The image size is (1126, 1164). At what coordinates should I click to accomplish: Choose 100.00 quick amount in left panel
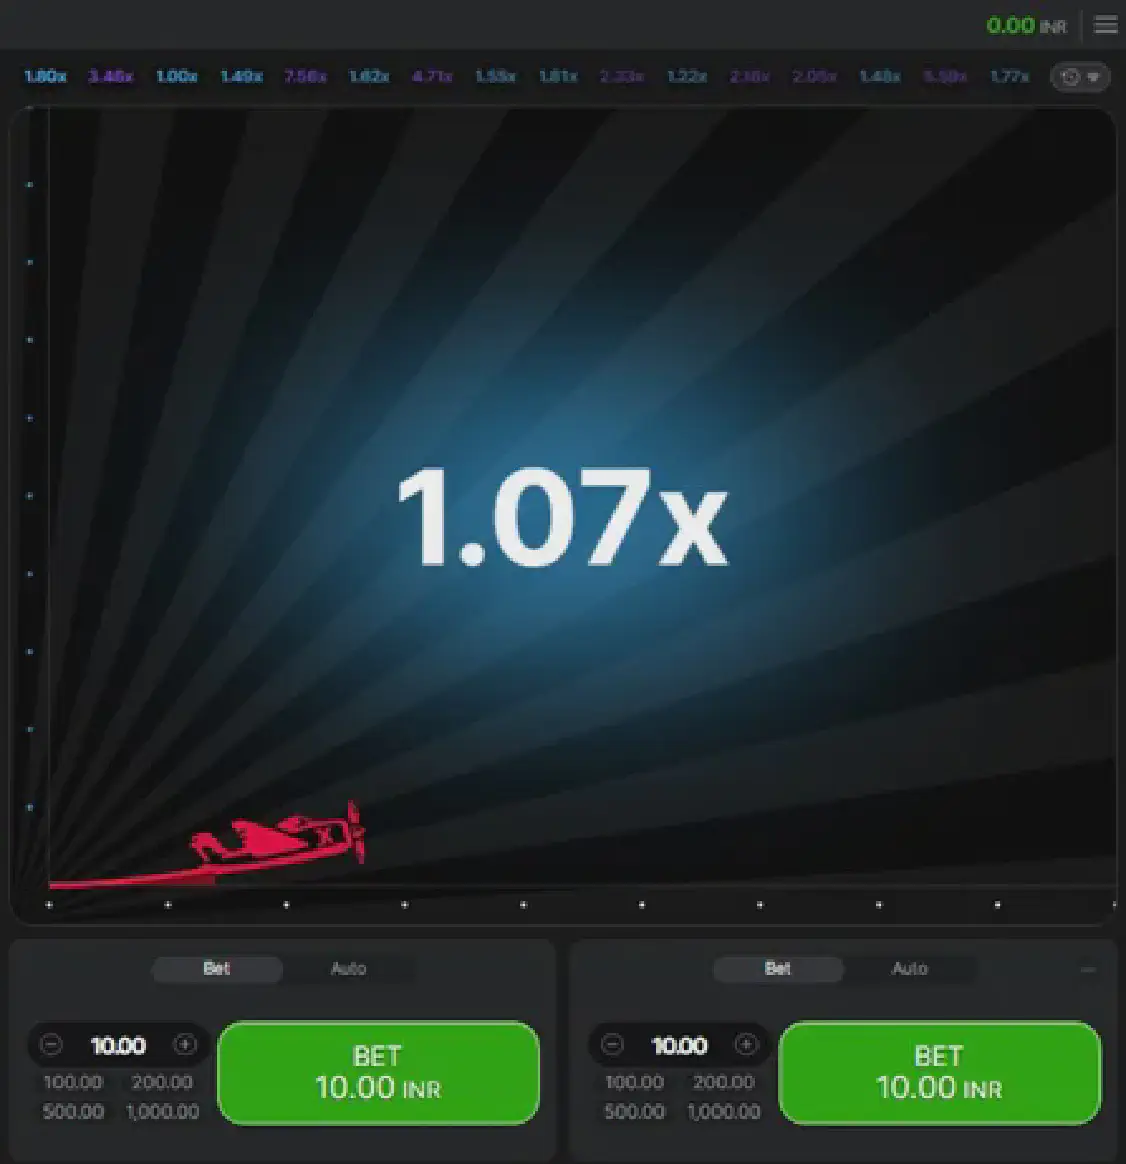click(x=73, y=1082)
